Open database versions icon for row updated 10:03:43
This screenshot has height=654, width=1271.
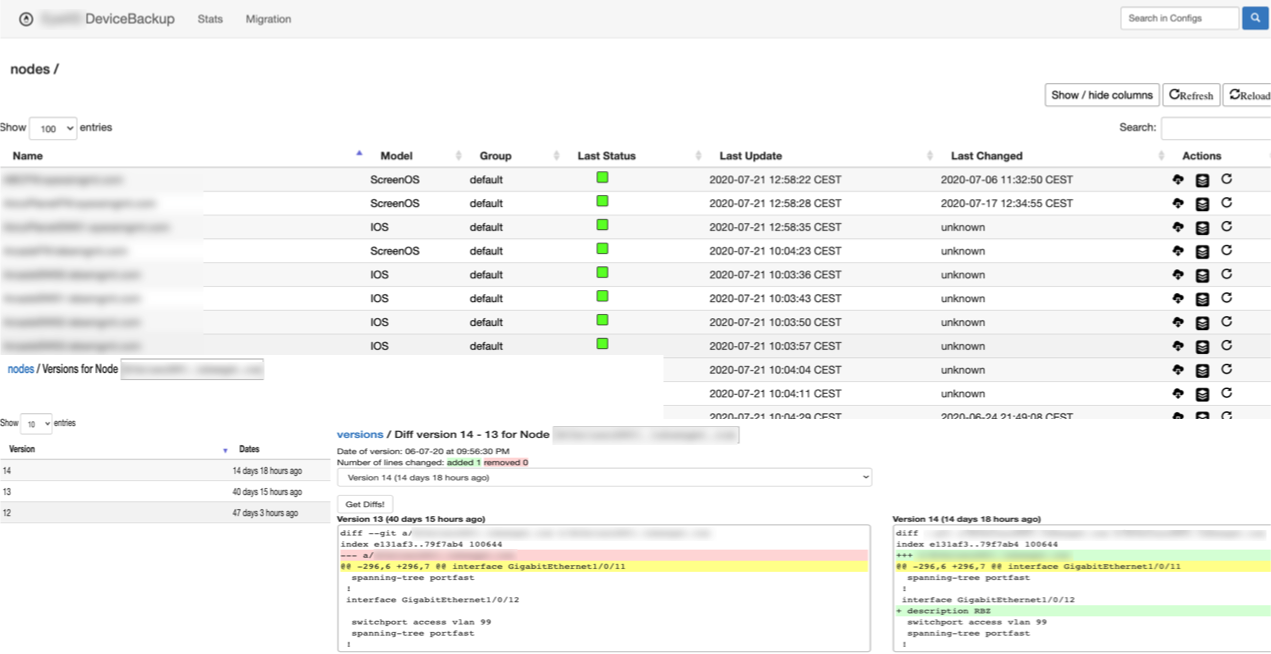pos(1202,299)
